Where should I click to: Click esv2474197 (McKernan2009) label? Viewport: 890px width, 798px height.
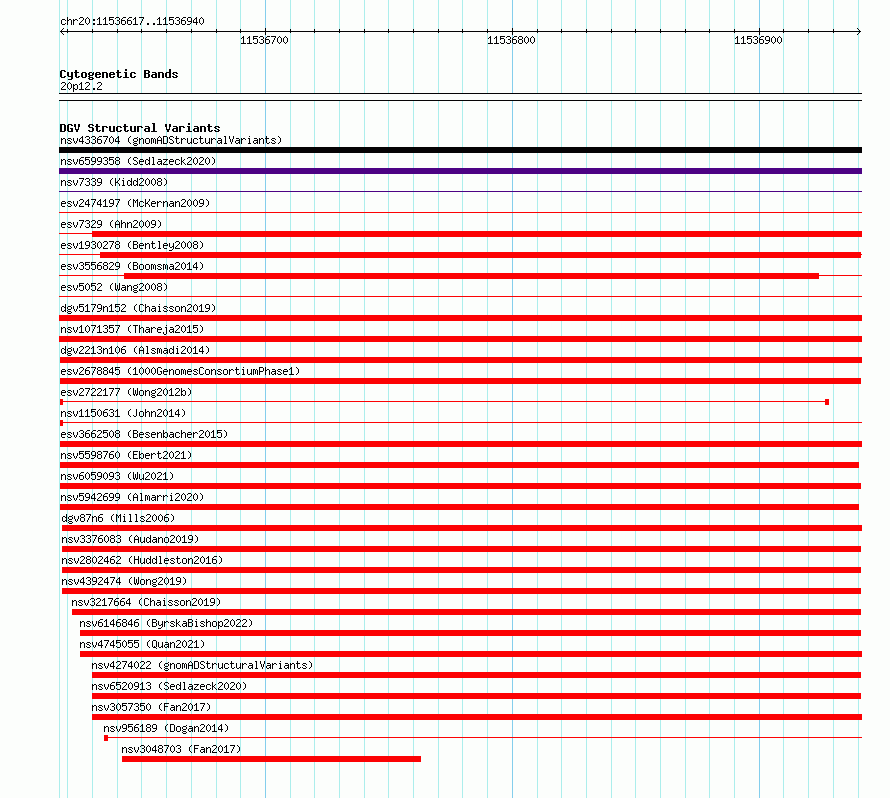click(x=135, y=203)
